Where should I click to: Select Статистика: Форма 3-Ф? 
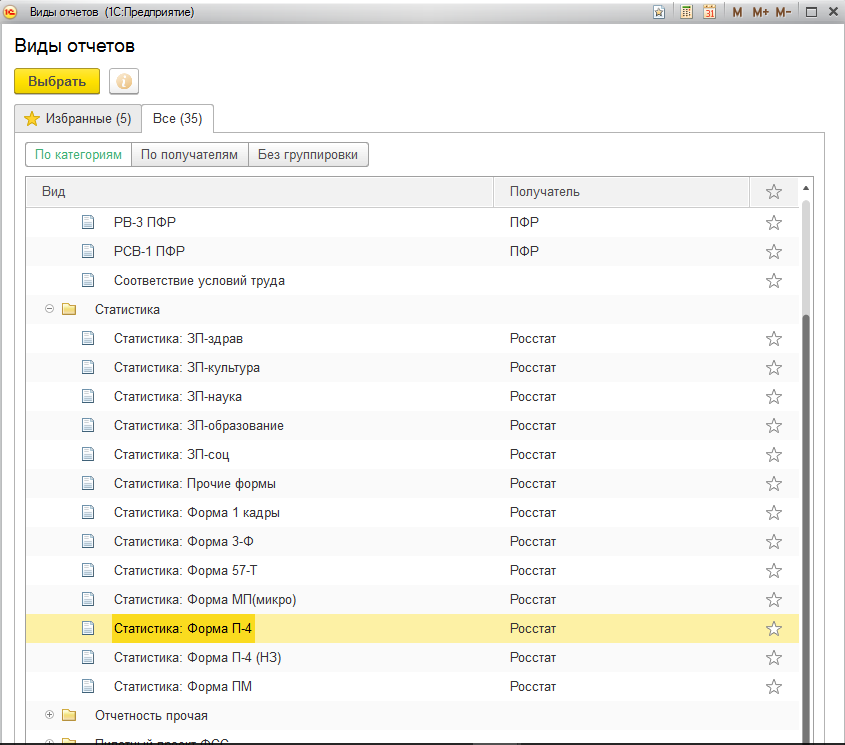point(412,542)
